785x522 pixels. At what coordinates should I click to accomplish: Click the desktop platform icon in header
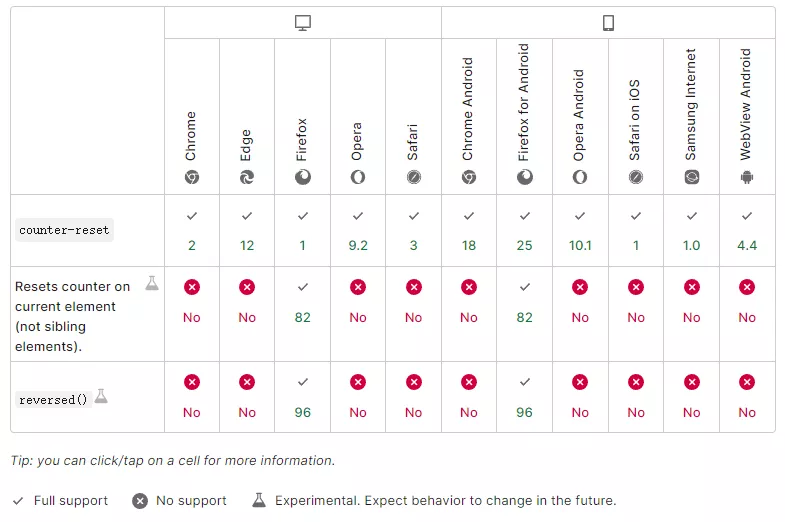tap(303, 23)
